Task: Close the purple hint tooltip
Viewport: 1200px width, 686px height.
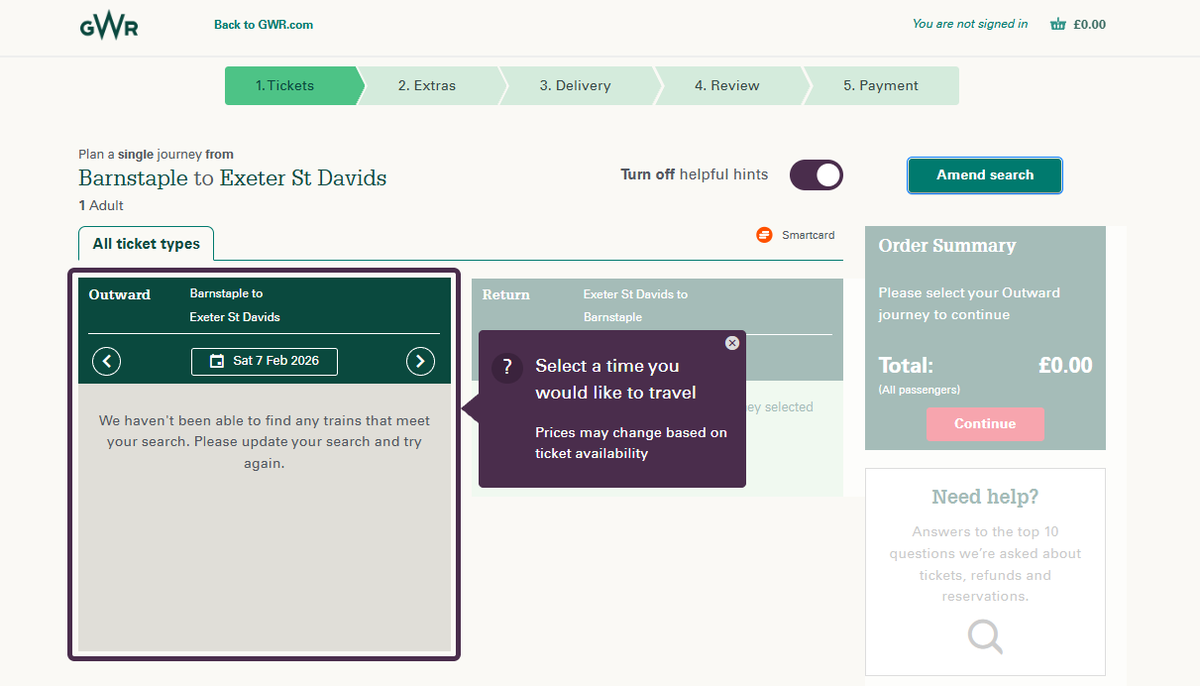Action: pyautogui.click(x=732, y=343)
